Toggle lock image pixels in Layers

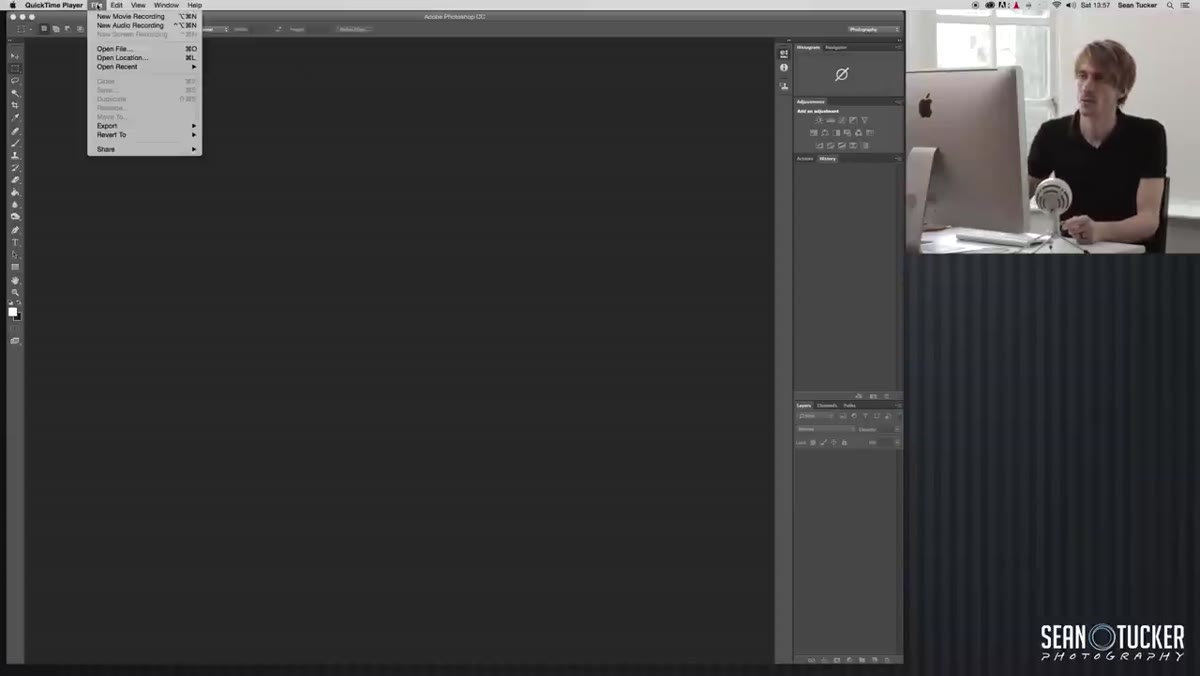click(x=823, y=442)
